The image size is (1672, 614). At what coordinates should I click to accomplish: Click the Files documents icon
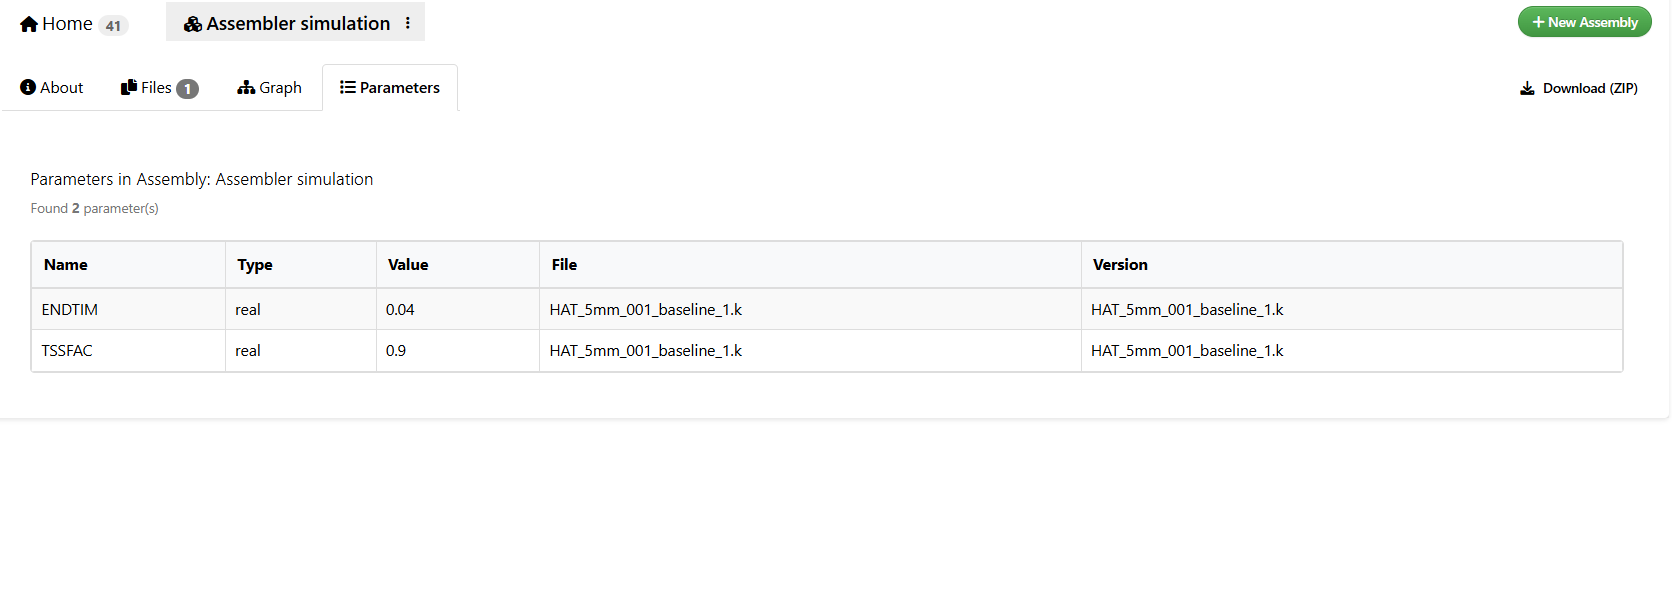pyautogui.click(x=129, y=88)
